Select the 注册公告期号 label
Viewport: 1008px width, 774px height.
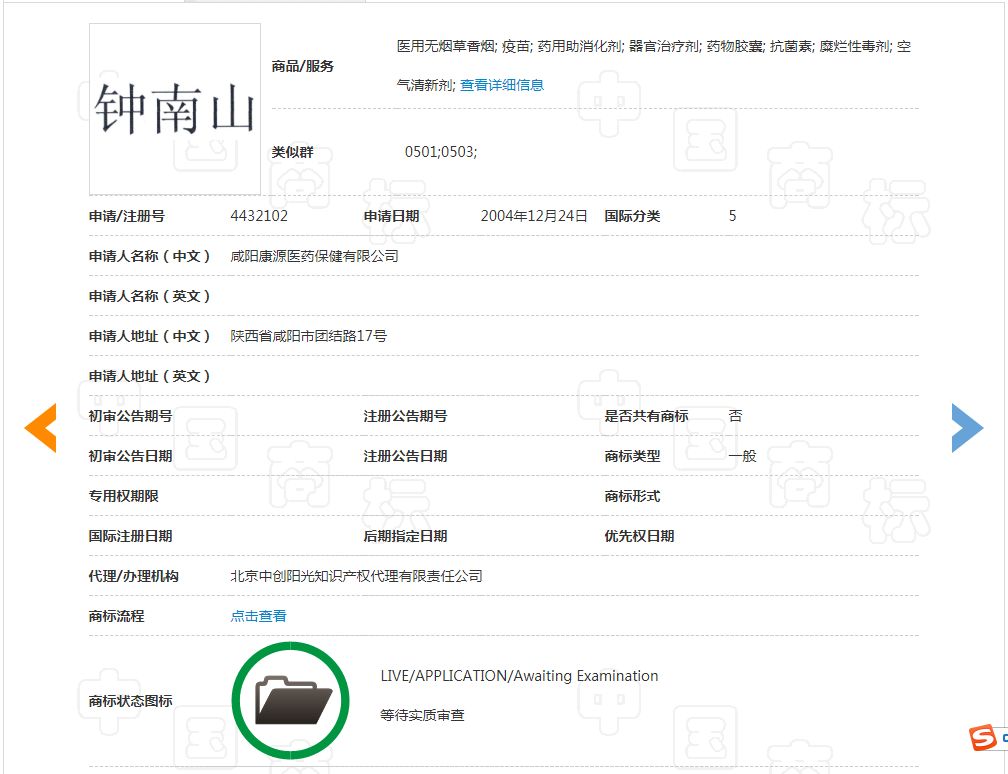tap(406, 416)
